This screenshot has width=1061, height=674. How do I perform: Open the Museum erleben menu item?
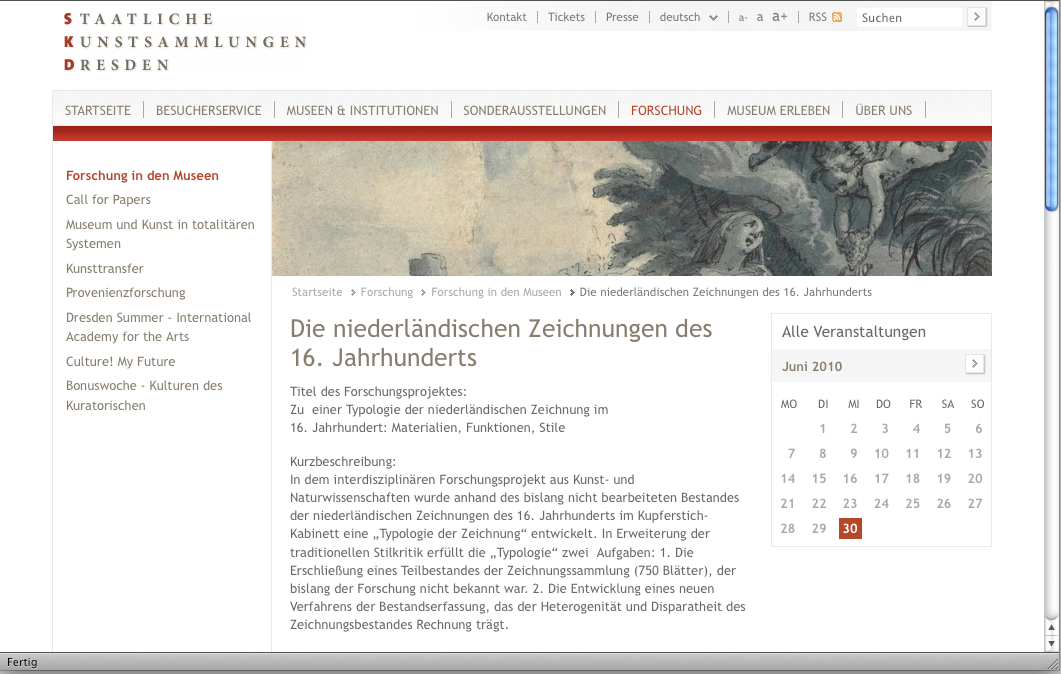pyautogui.click(x=778, y=110)
